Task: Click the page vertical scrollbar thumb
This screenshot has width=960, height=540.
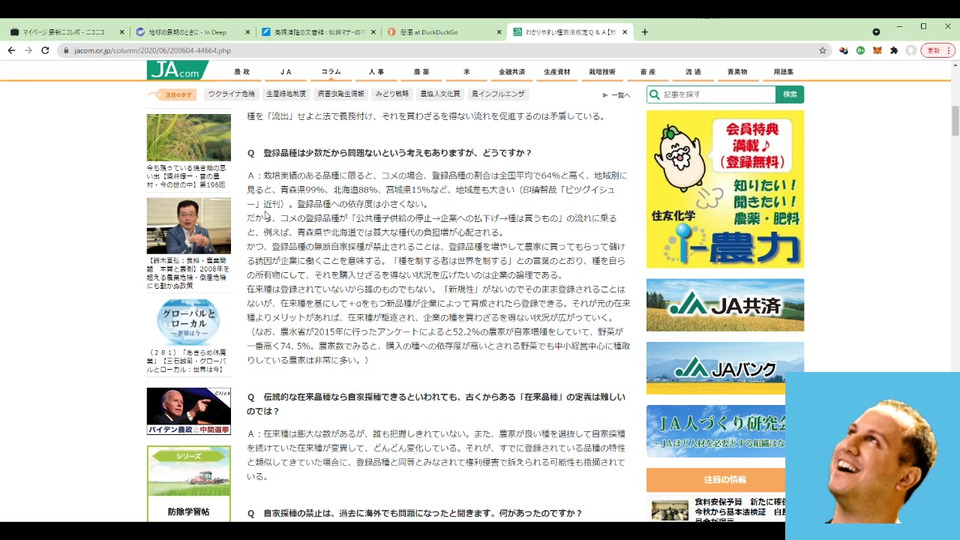Action: [954, 121]
